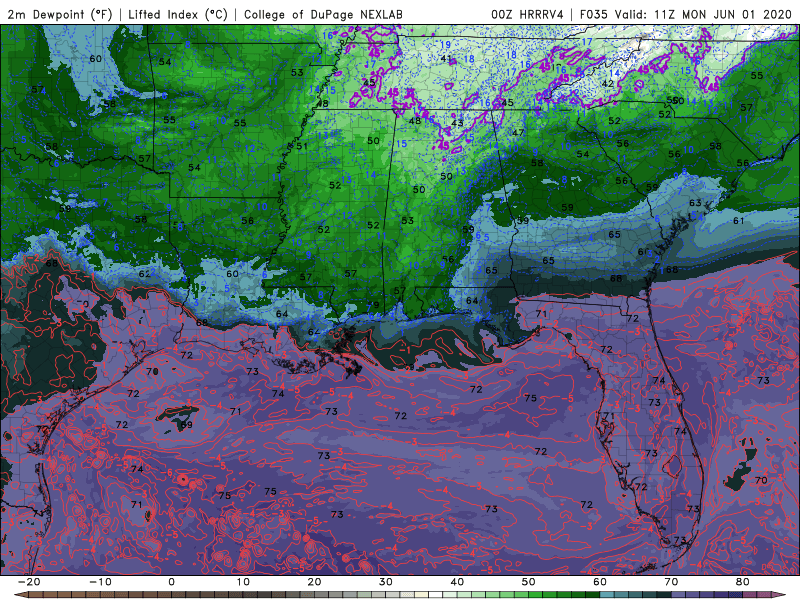Click the 47 dewpoint value on the map
Viewport: 800px width, 600px height.
click(518, 133)
